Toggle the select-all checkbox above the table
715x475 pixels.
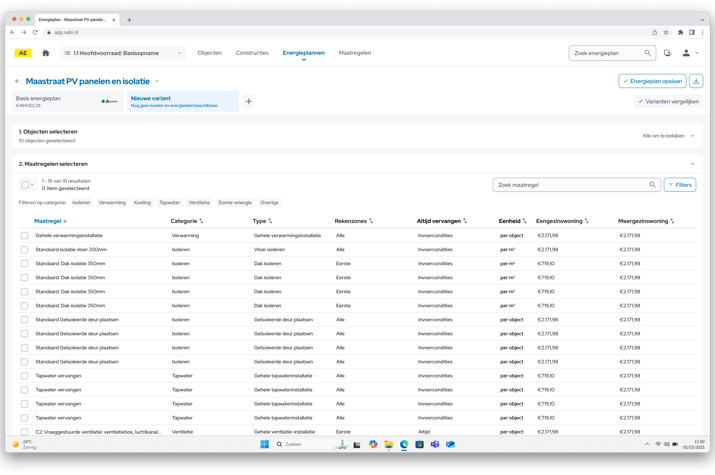click(x=25, y=185)
